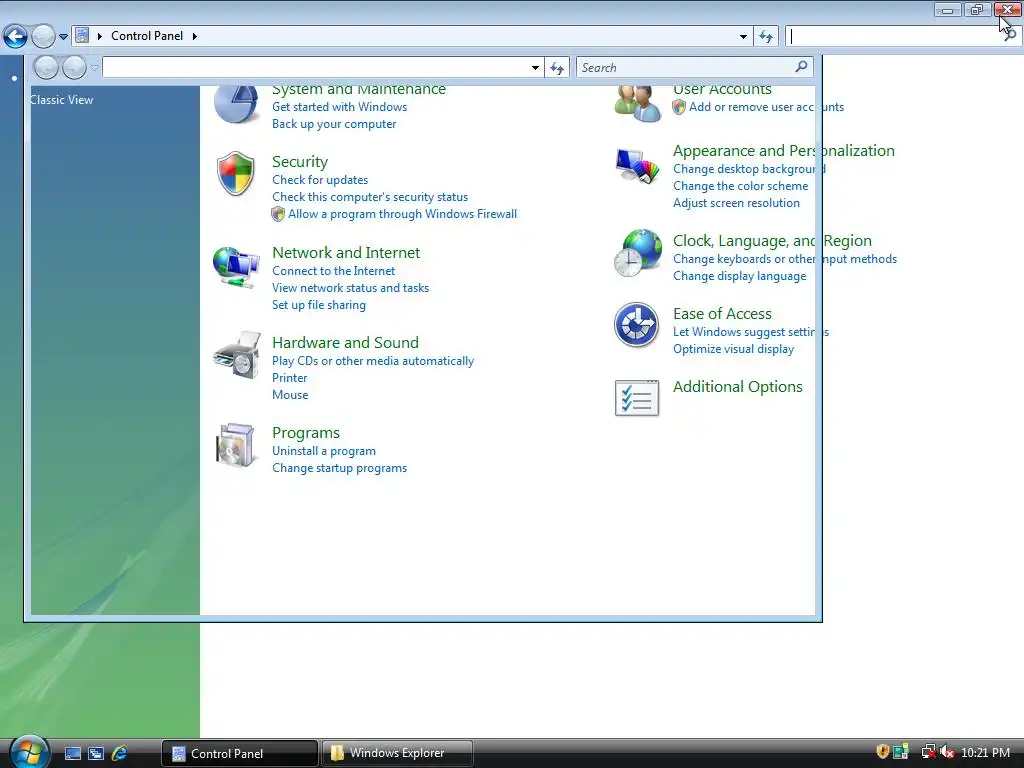Click Allow a program through Windows Firewall
The height and width of the screenshot is (768, 1024).
[x=402, y=214]
